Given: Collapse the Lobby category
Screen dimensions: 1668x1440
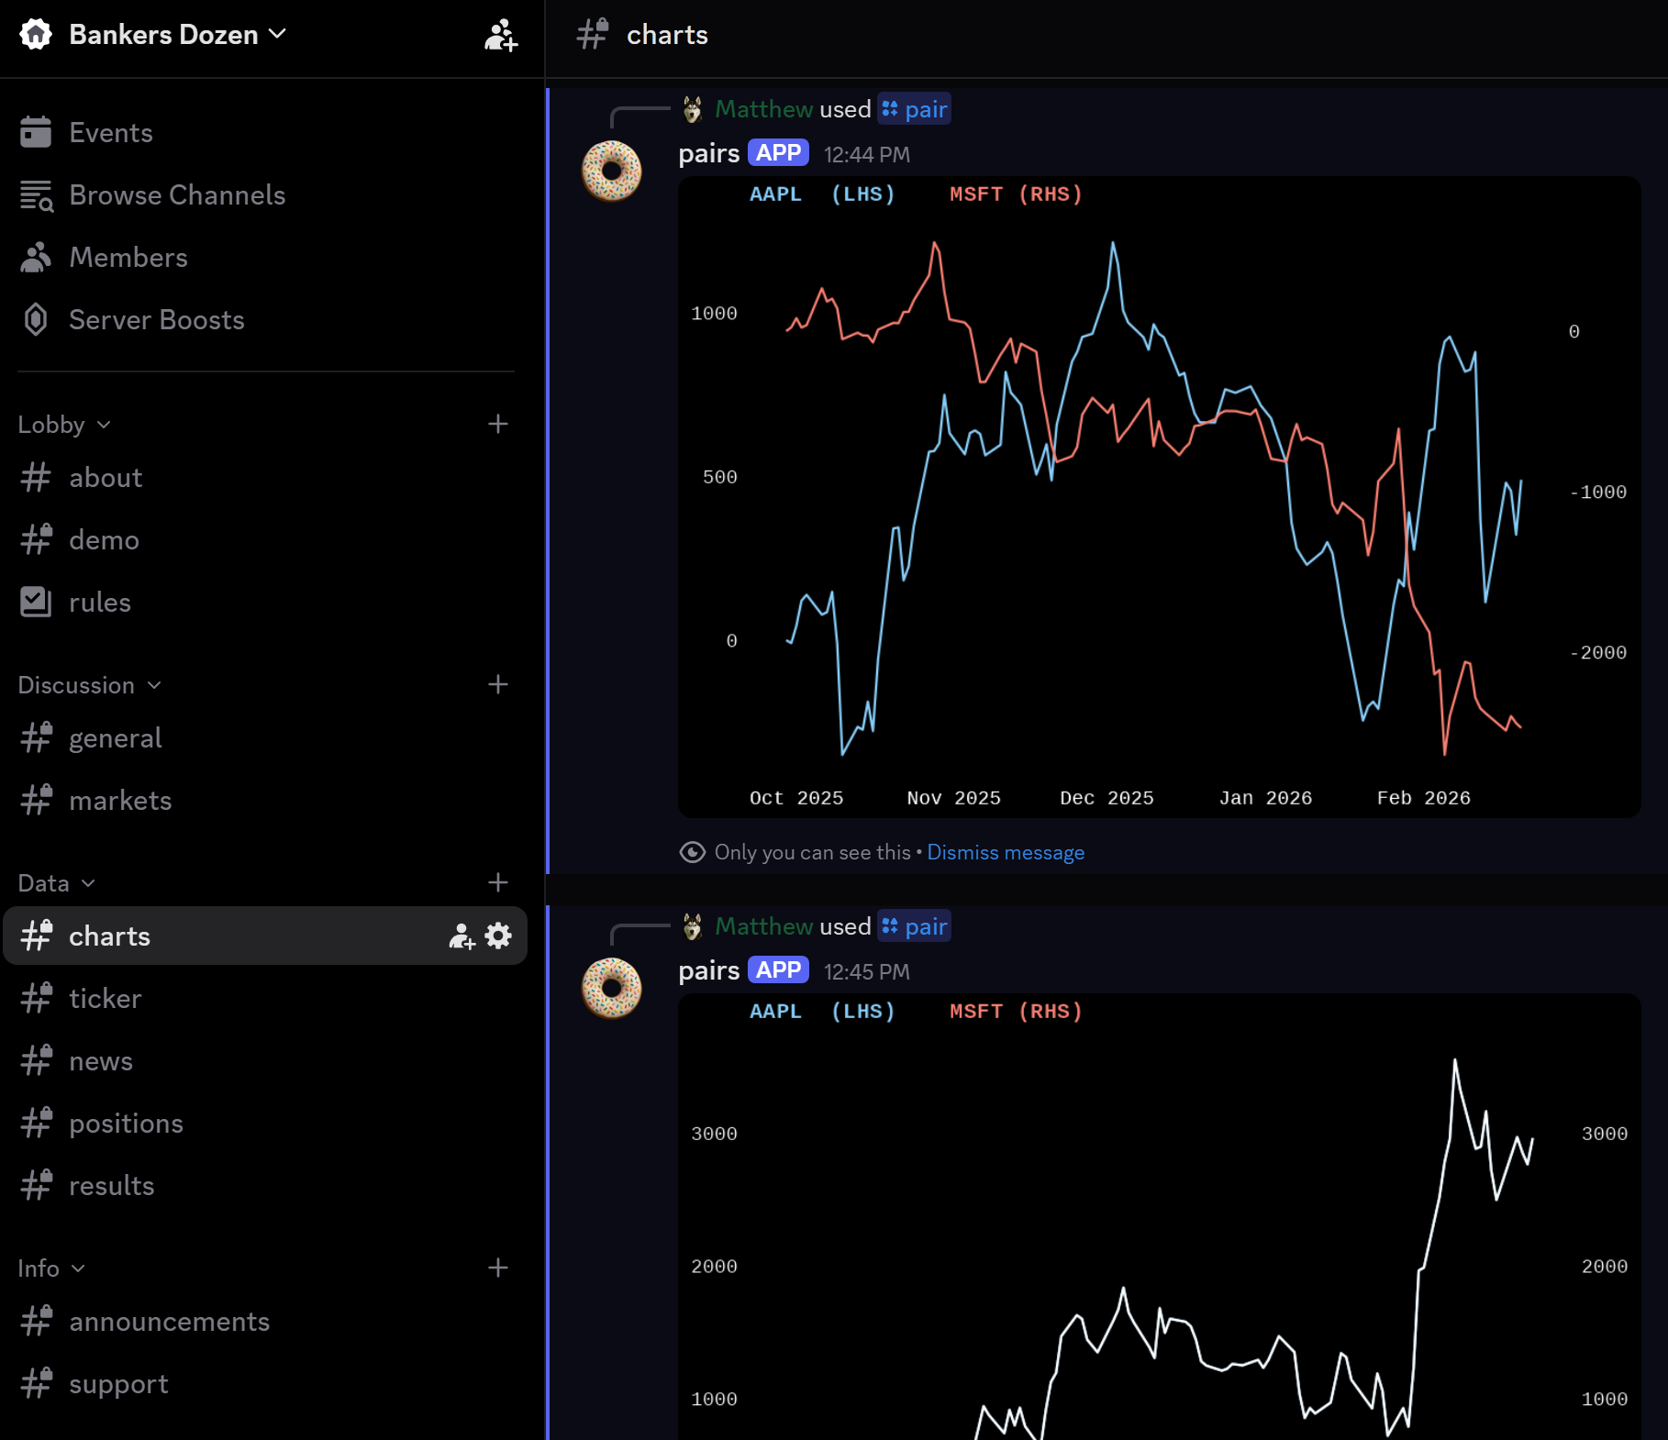Looking at the screenshot, I should pyautogui.click(x=64, y=425).
